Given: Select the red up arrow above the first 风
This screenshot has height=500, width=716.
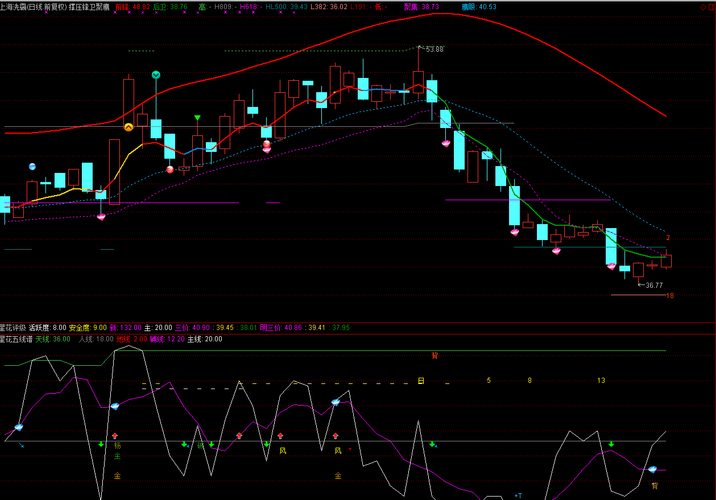Looking at the screenshot, I should 280,436.
